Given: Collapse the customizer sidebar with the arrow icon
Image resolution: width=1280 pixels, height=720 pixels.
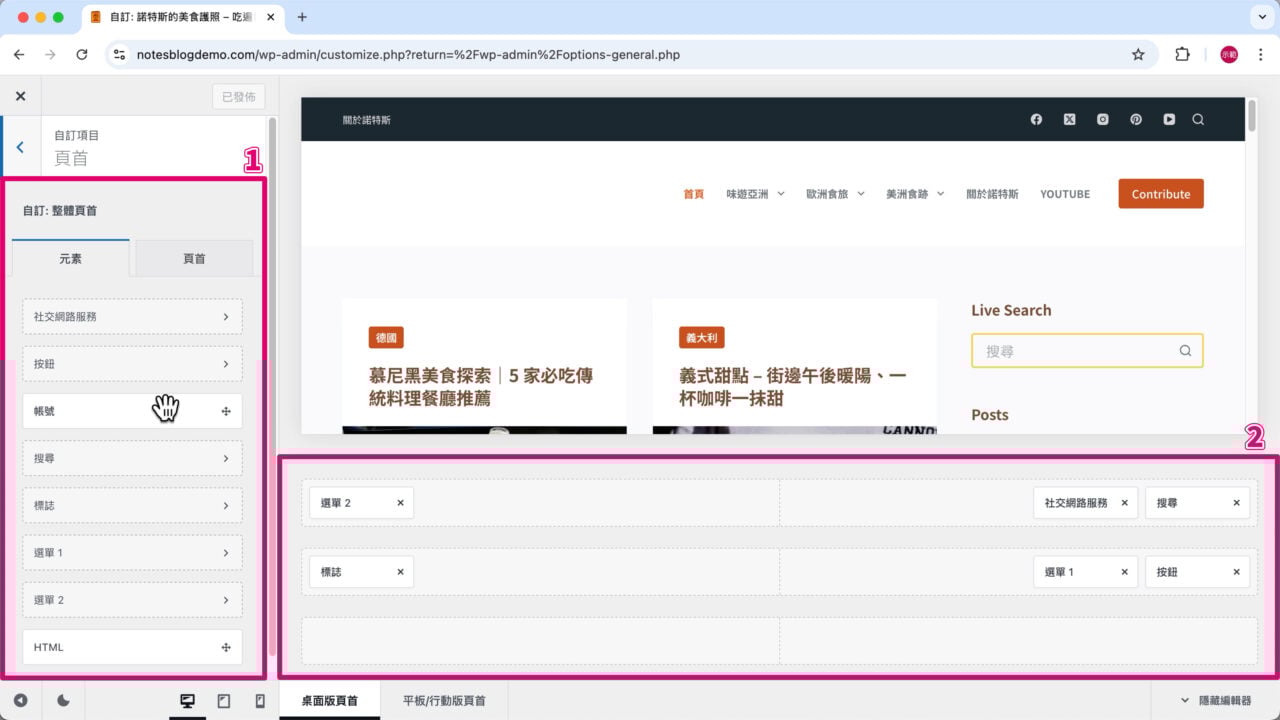Looking at the screenshot, I should click(x=20, y=701).
